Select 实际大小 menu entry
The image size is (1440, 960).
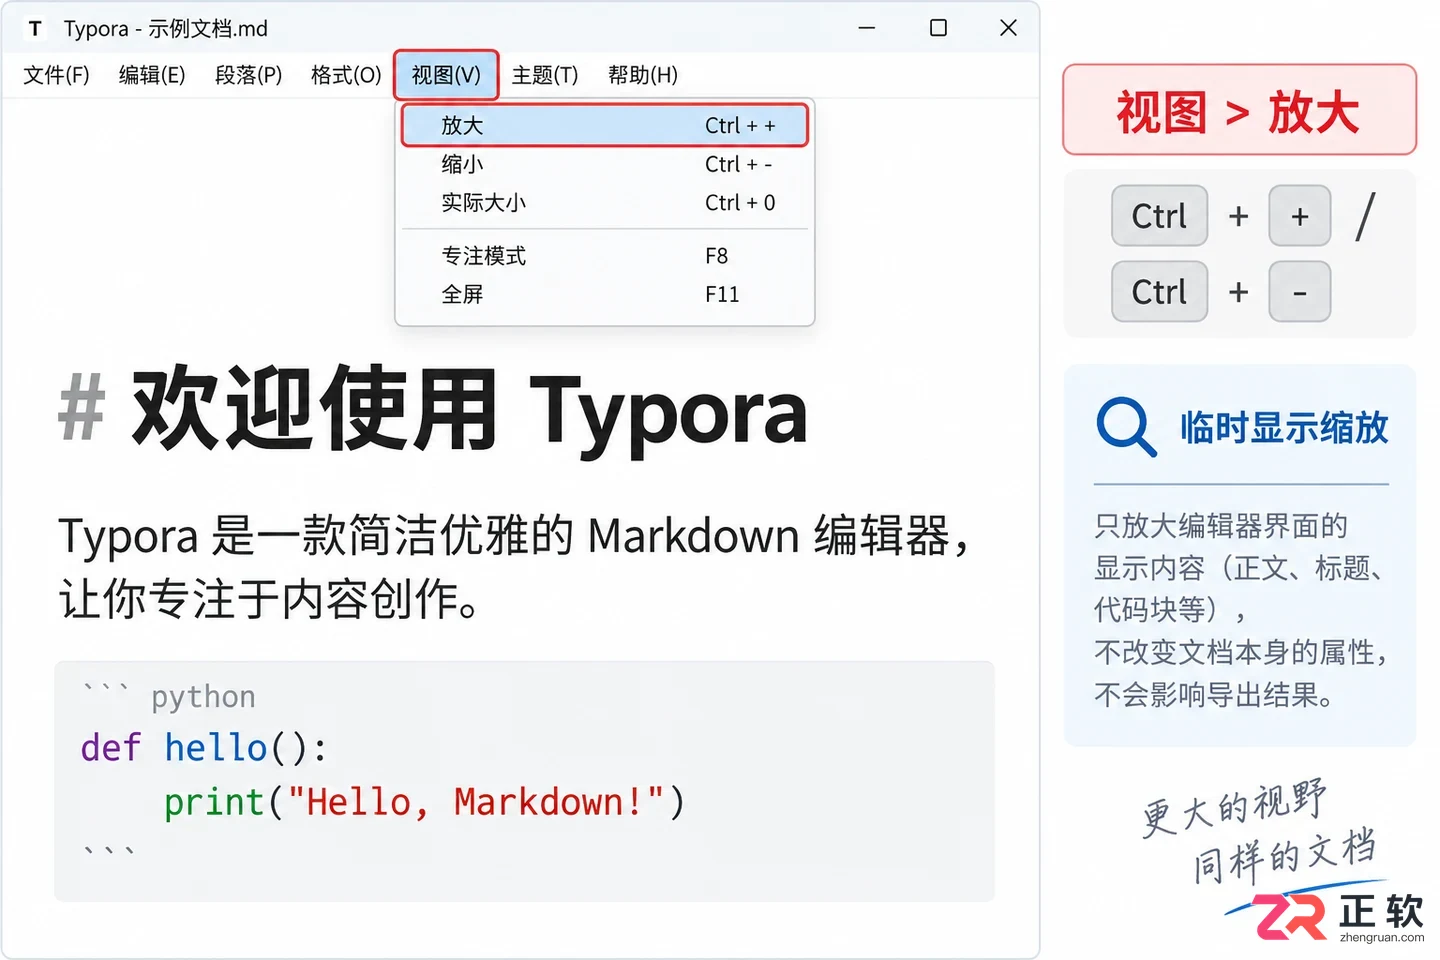pyautogui.click(x=605, y=202)
